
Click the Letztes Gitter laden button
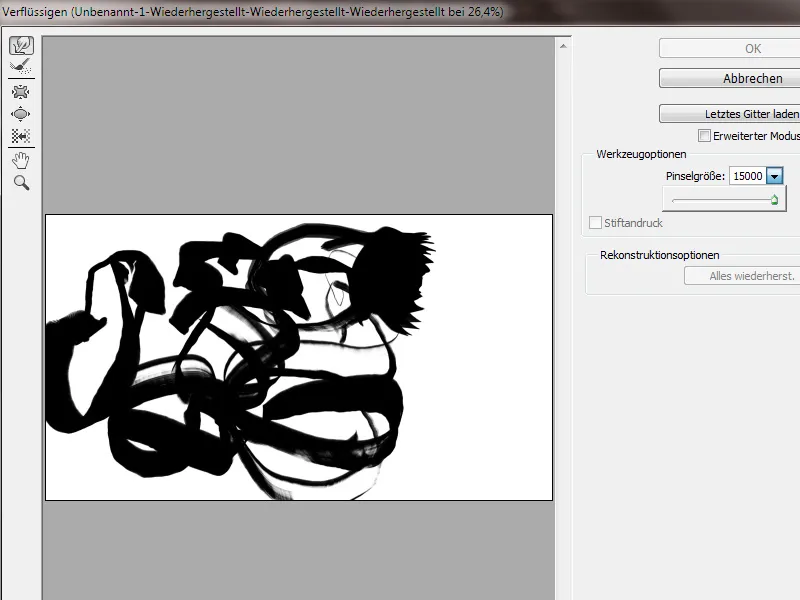coord(730,114)
